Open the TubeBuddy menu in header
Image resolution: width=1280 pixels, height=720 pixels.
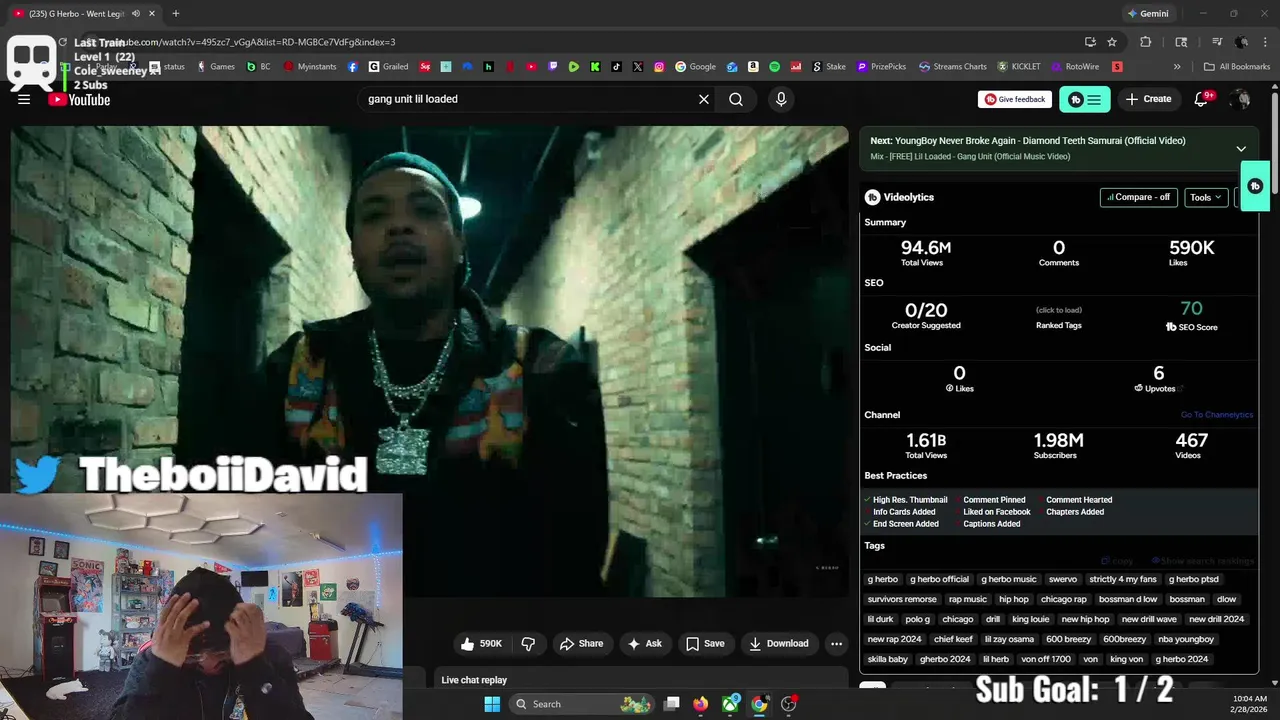tap(1085, 99)
